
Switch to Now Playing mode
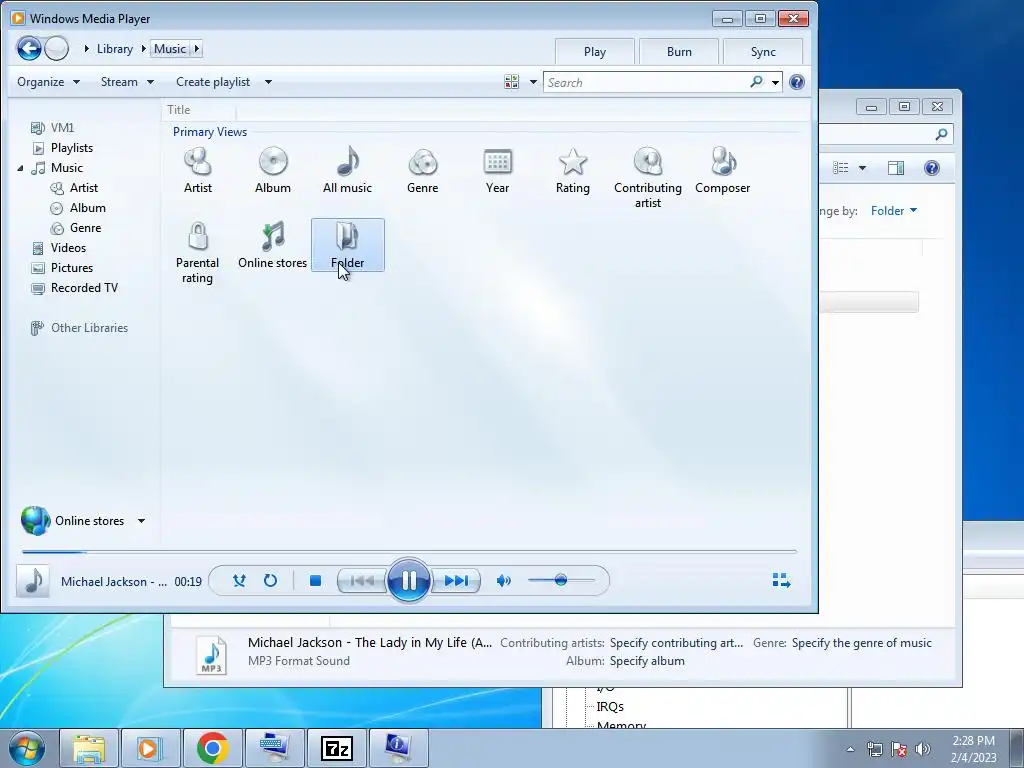pyautogui.click(x=781, y=581)
